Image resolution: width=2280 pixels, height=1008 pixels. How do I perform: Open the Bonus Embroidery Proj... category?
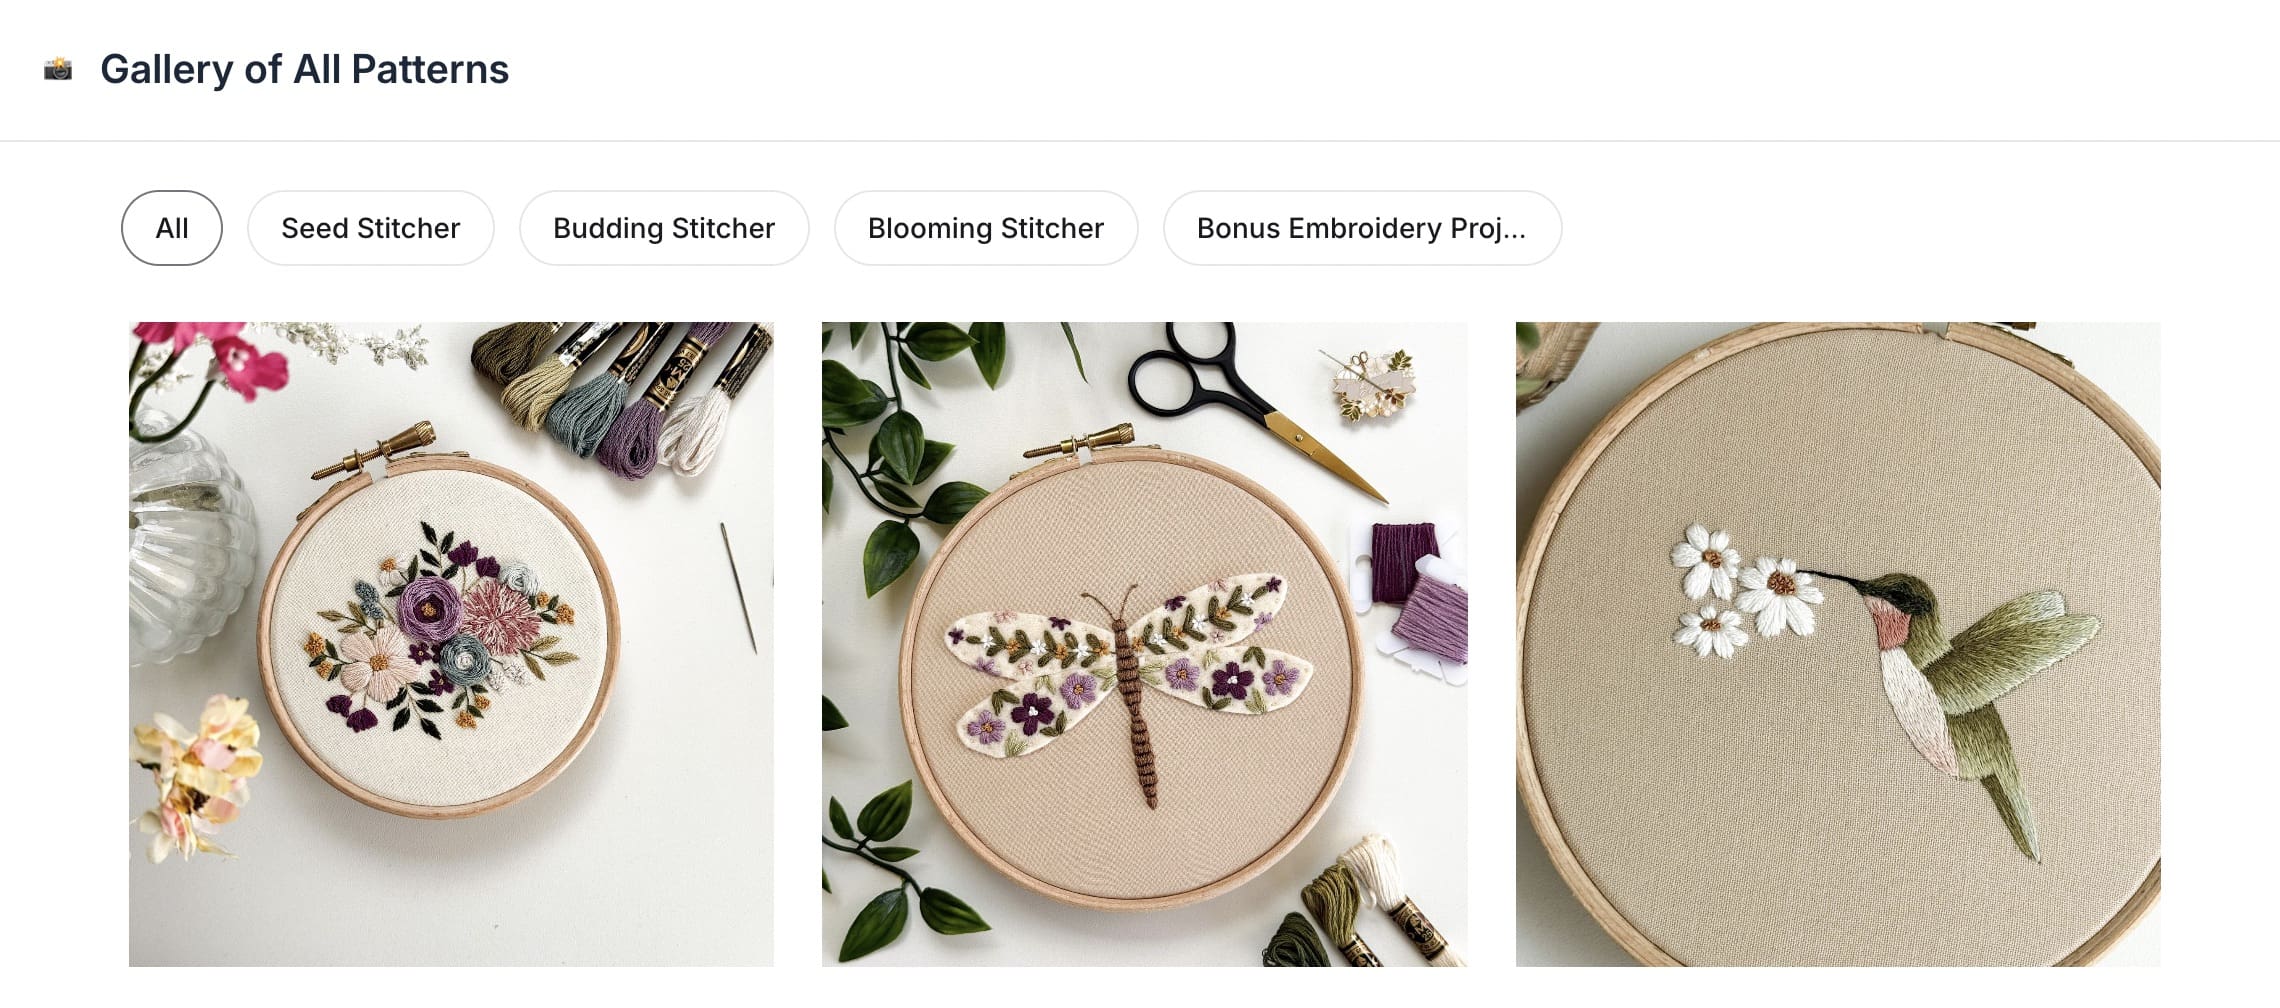click(x=1361, y=228)
